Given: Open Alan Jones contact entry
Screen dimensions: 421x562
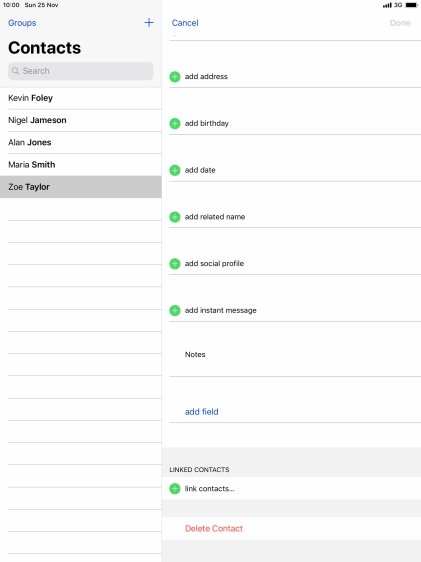Looking at the screenshot, I should pos(81,143).
